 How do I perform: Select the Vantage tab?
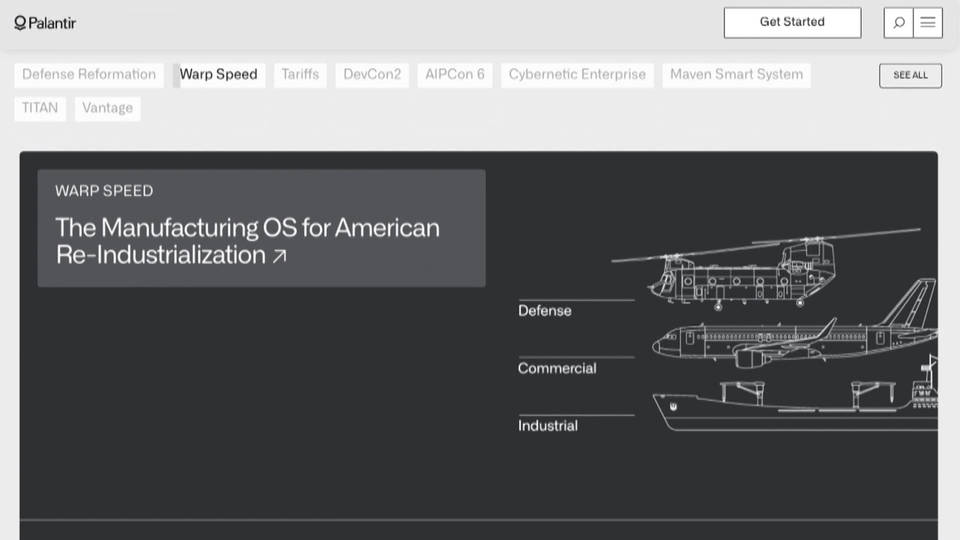pos(108,108)
